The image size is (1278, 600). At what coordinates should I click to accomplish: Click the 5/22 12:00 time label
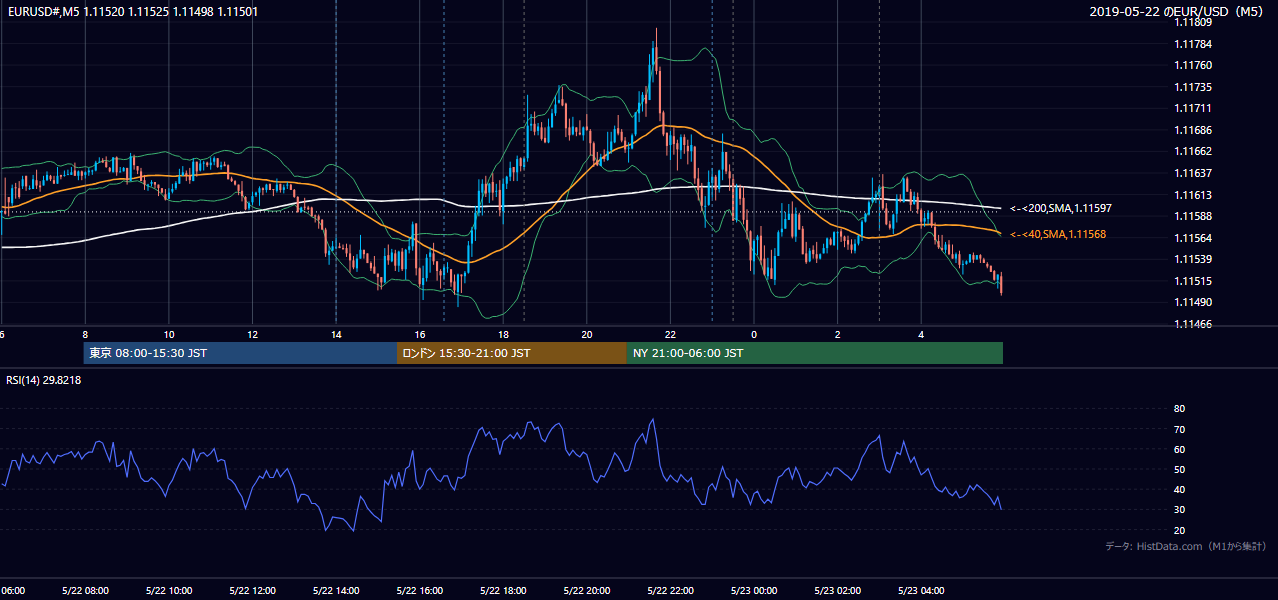click(252, 590)
